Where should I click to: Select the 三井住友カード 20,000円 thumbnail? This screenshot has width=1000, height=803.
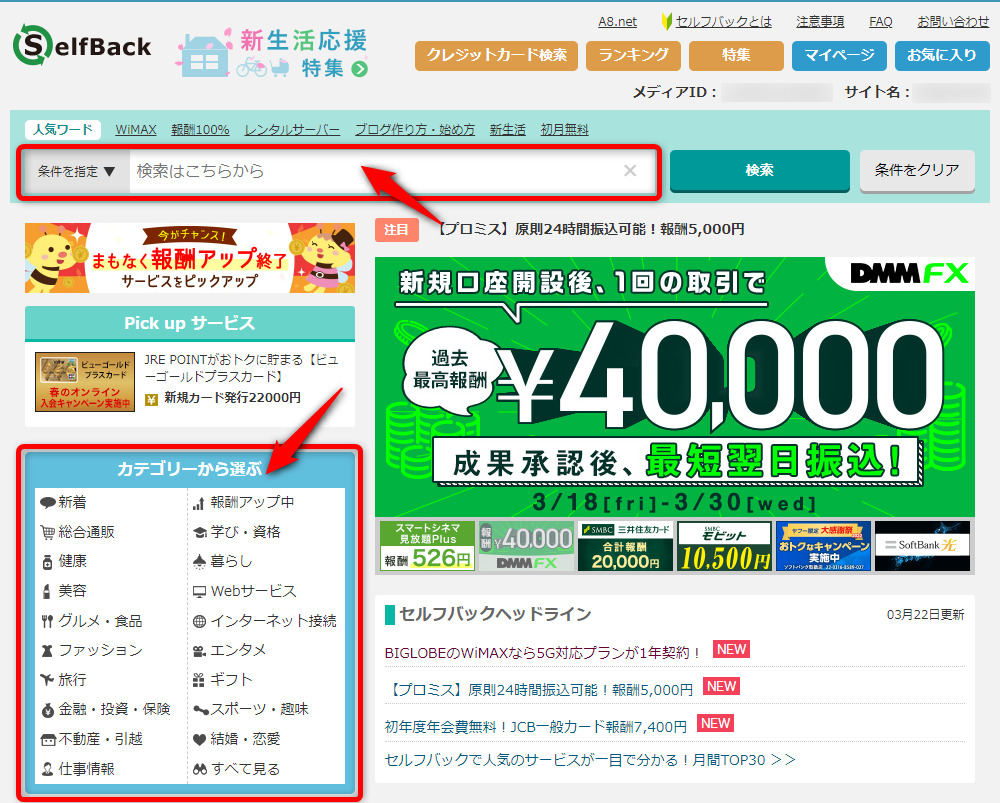coord(625,546)
